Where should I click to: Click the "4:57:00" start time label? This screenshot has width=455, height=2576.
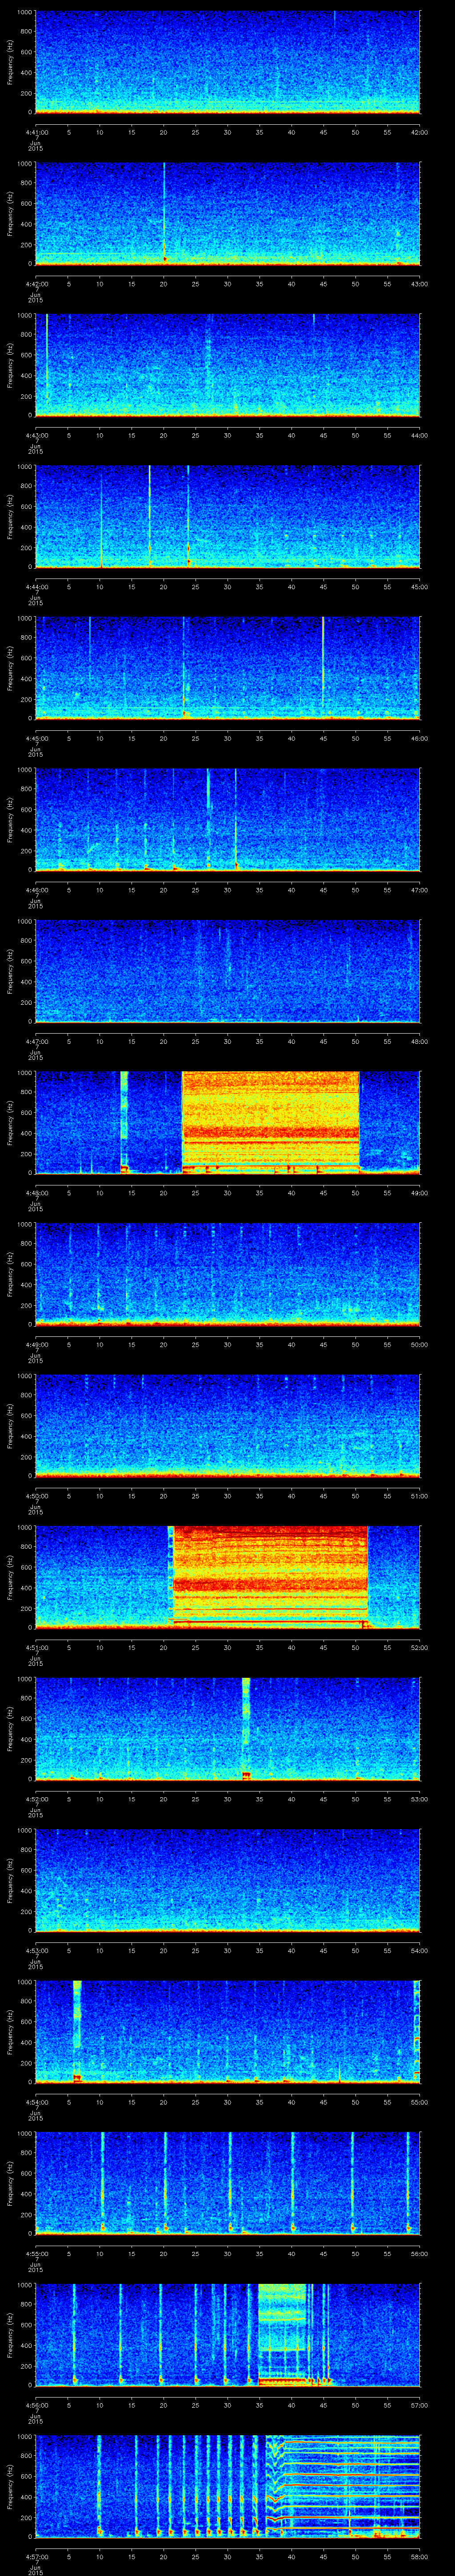36,2556
